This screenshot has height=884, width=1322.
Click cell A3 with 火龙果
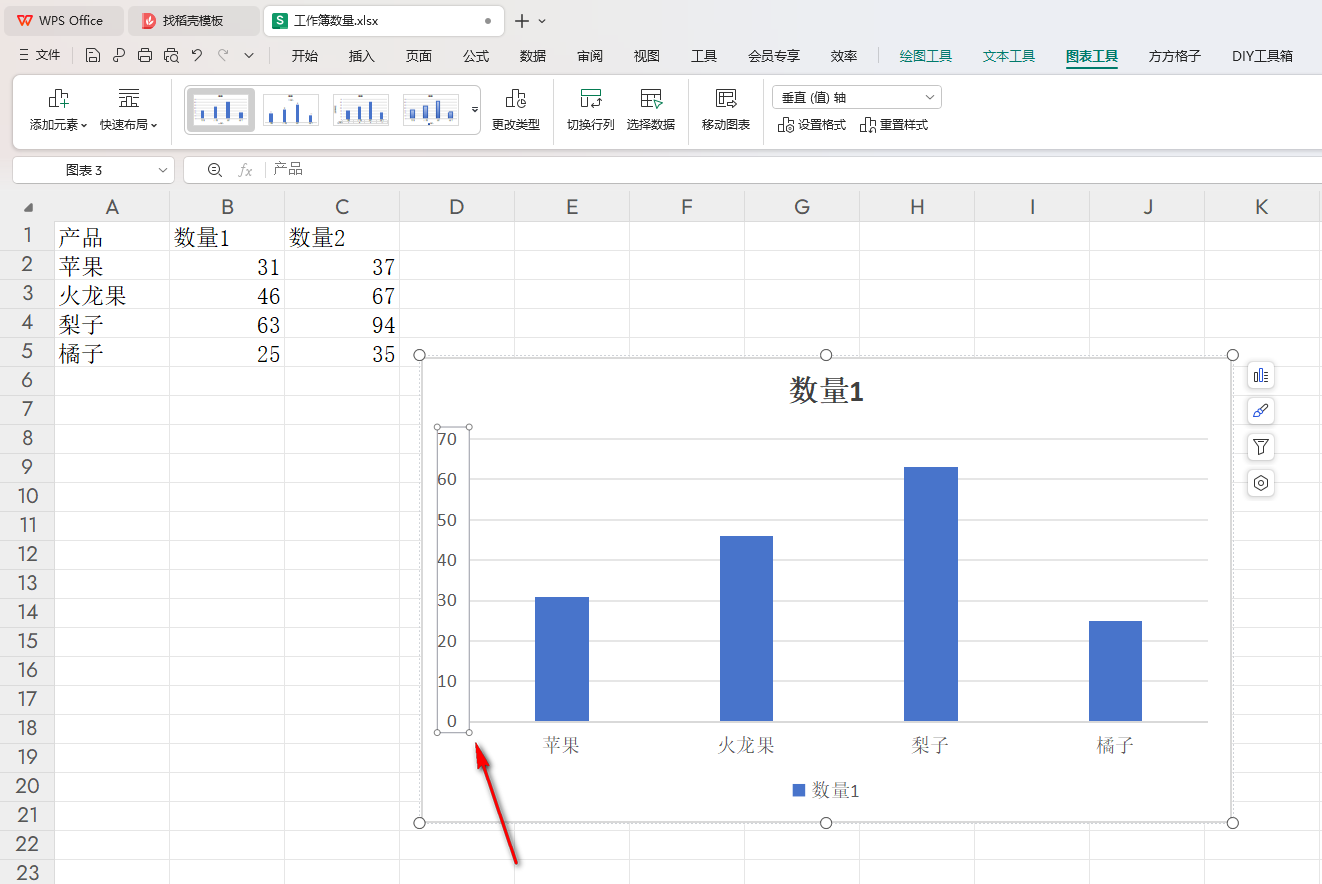click(x=112, y=295)
